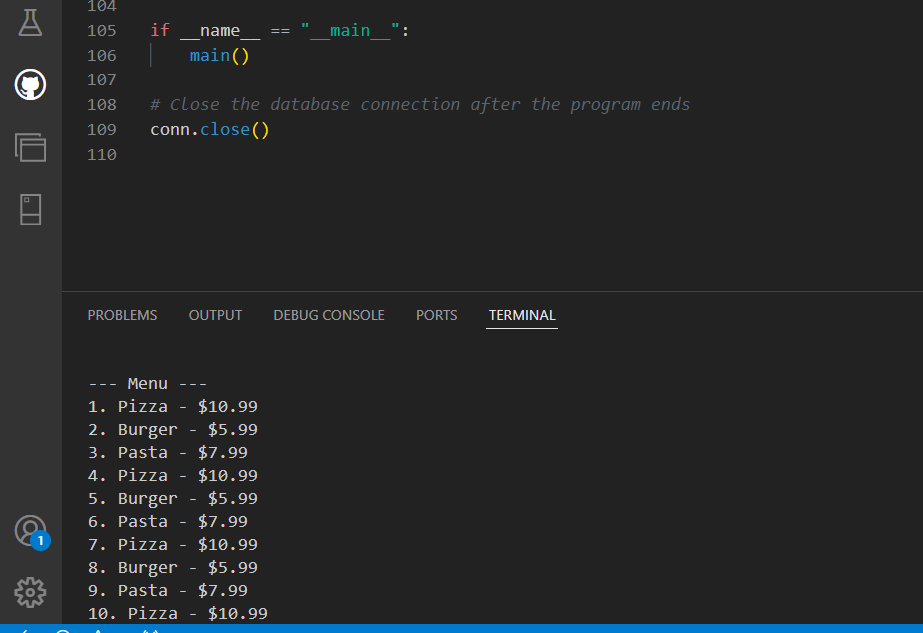
Task: Click terminal line "3. Pasta - $7.99"
Action: 168,452
